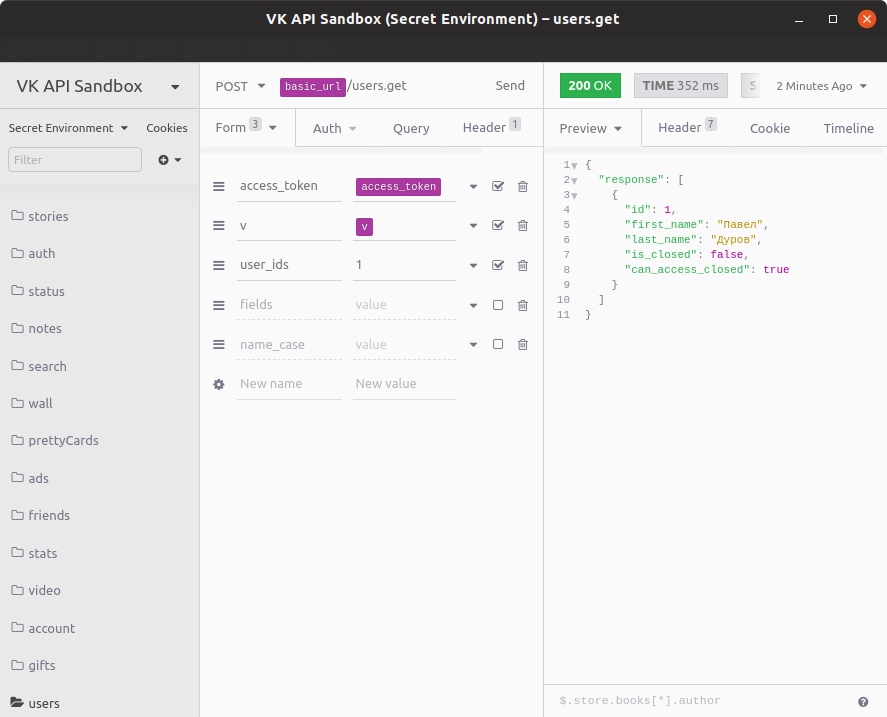
Task: Click the drag handle for fields row
Action: click(x=218, y=305)
